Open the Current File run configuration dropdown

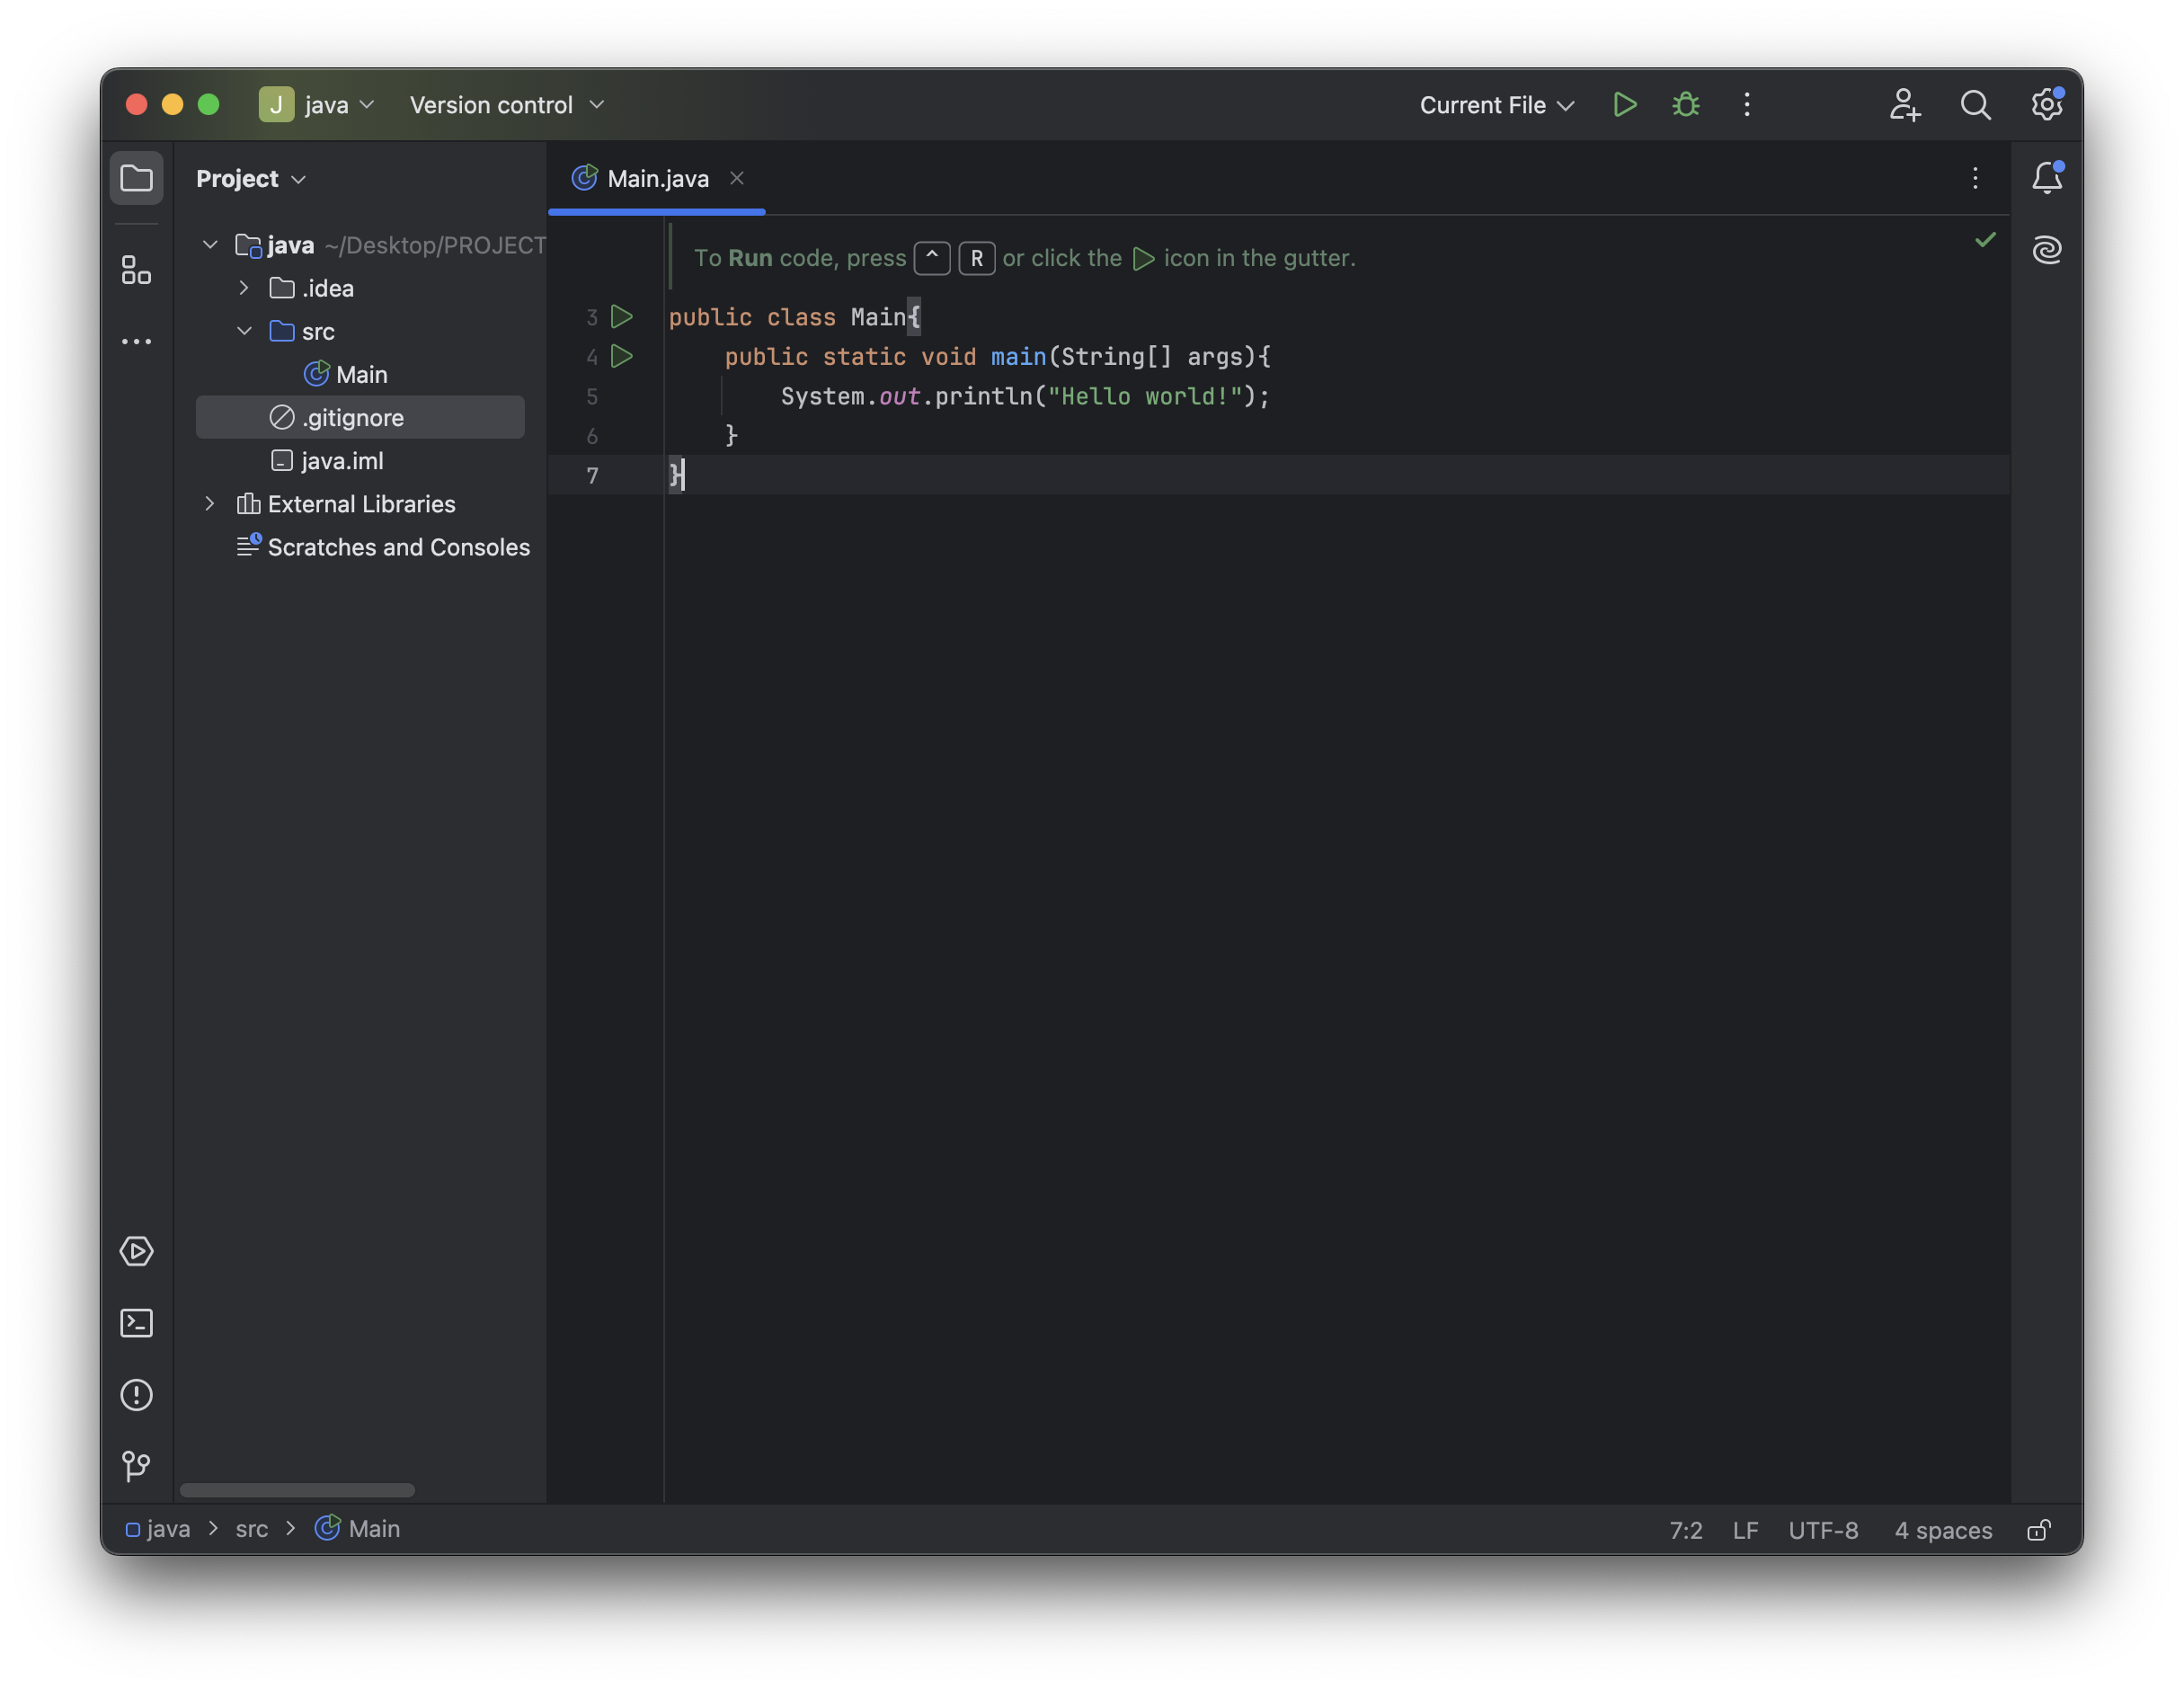[1496, 105]
